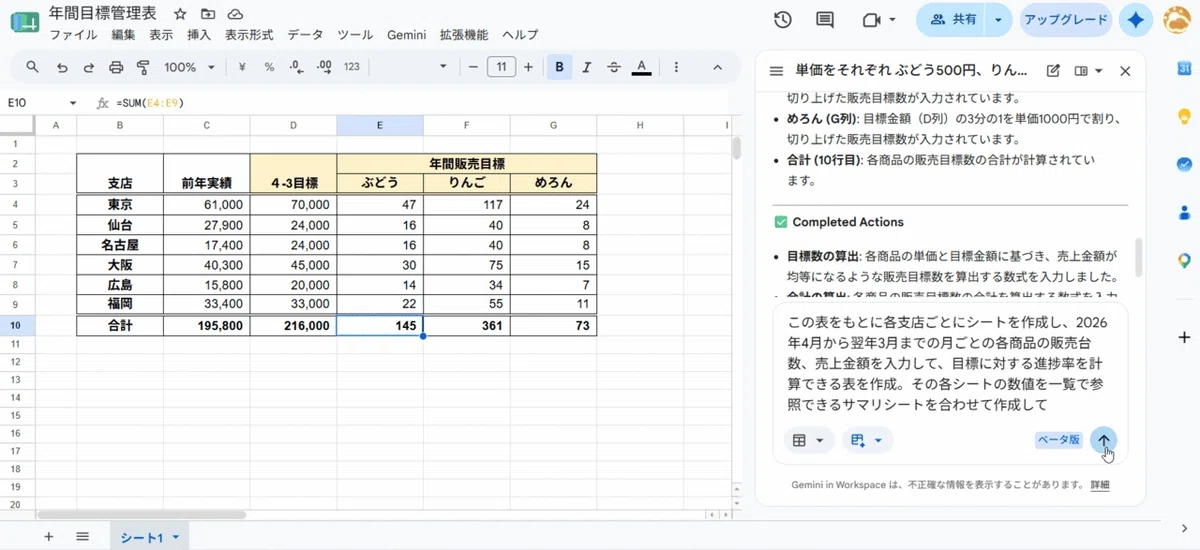This screenshot has width=1200, height=550.
Task: Increase decimal places
Action: click(324, 68)
